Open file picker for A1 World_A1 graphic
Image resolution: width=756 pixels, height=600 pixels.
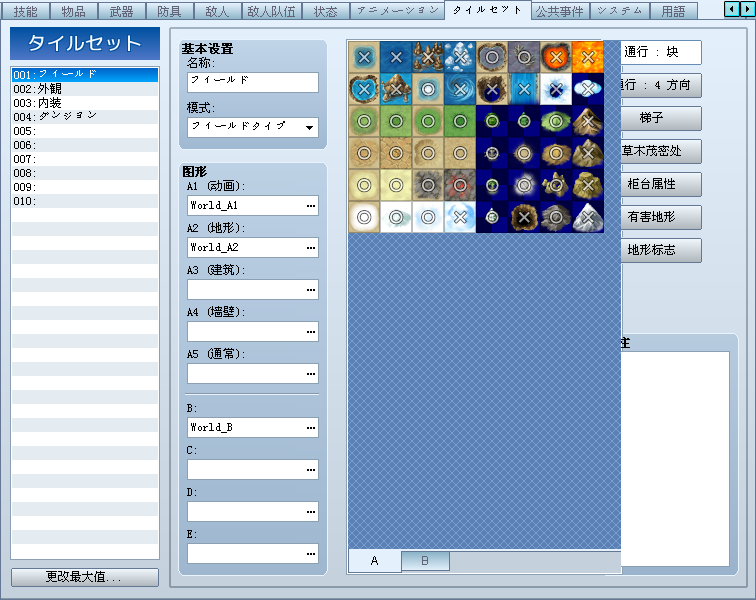point(310,206)
